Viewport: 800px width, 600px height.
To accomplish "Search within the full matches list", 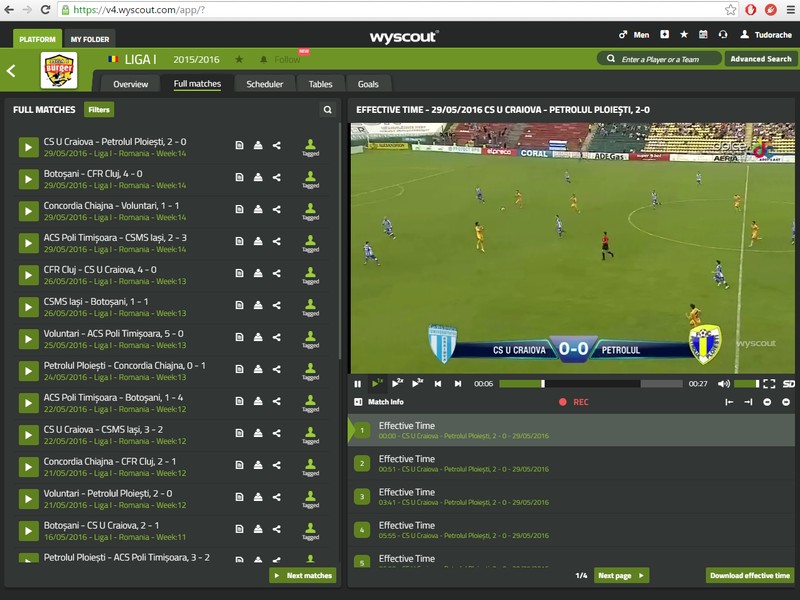I will (328, 110).
